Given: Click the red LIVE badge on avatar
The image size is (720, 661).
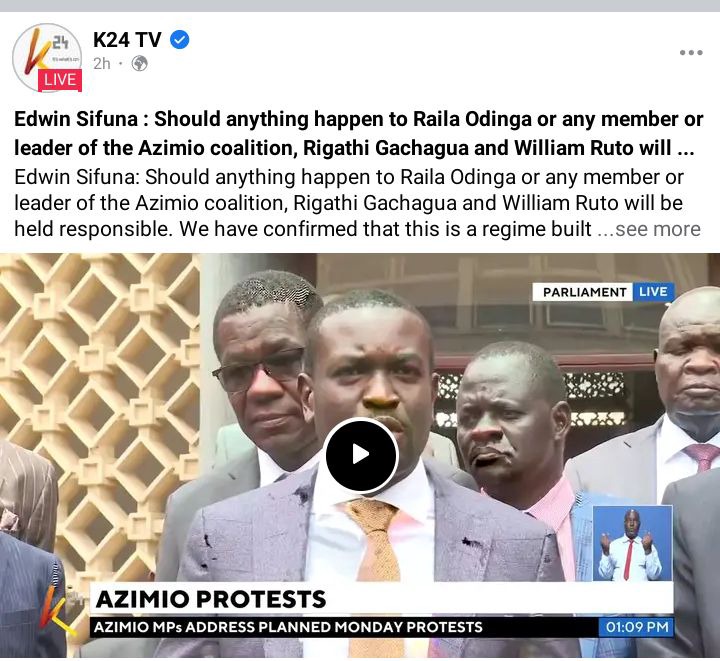Looking at the screenshot, I should coord(60,80).
